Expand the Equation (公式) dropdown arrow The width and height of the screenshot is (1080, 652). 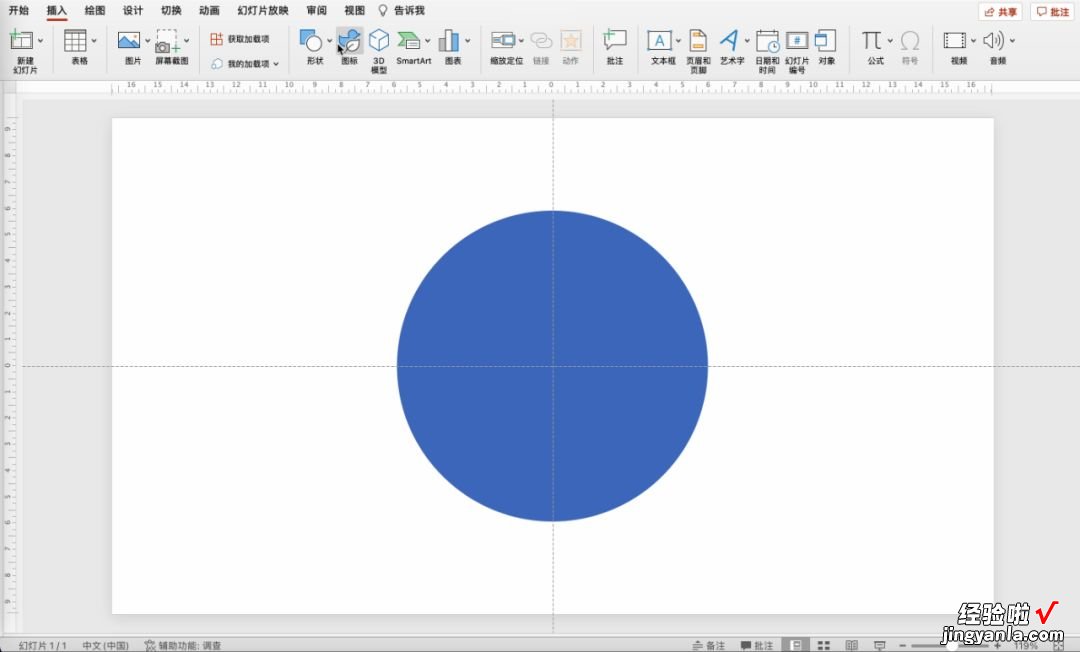click(x=890, y=41)
